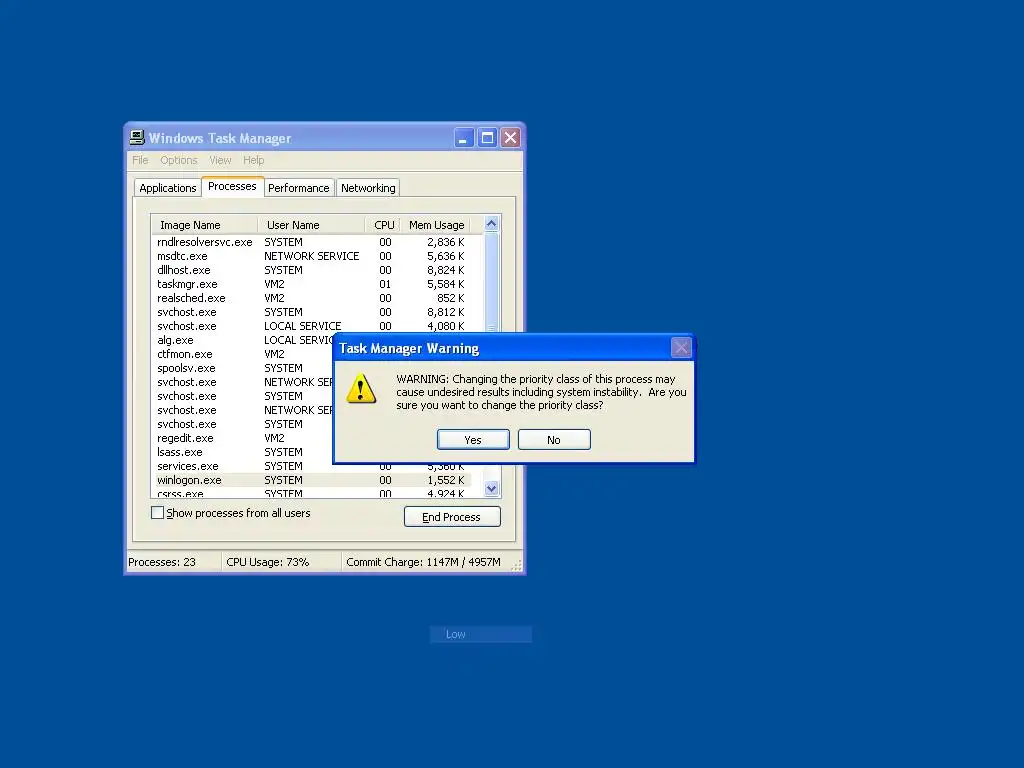Enable Show processes from all users
Viewport: 1024px width, 768px height.
click(157, 513)
